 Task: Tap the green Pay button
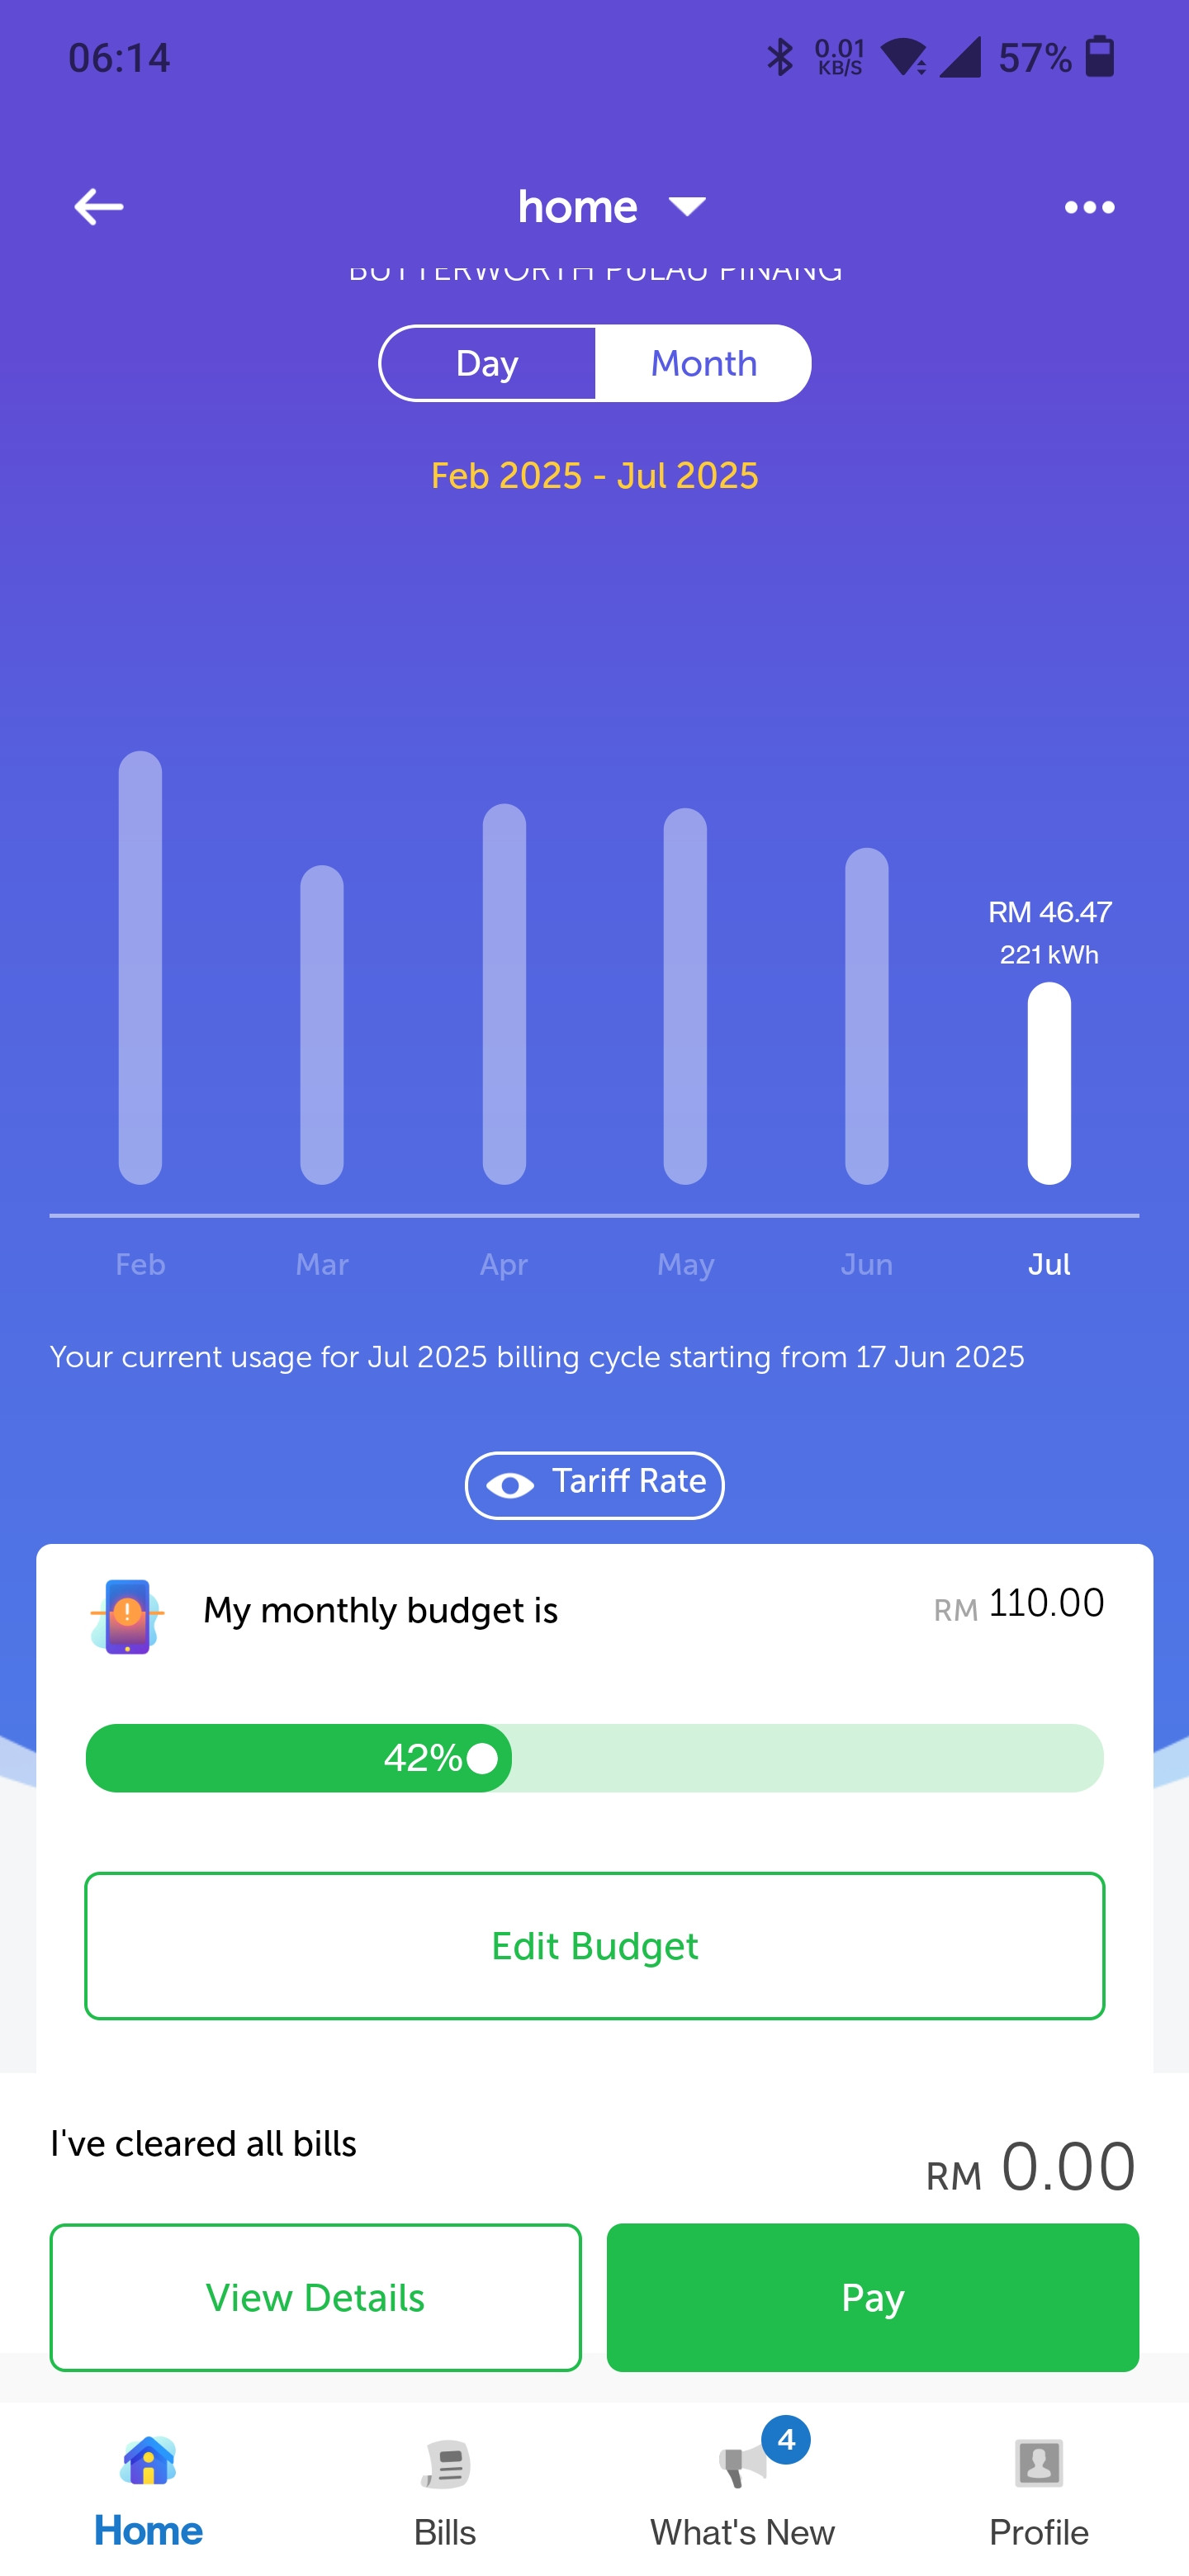point(872,2297)
